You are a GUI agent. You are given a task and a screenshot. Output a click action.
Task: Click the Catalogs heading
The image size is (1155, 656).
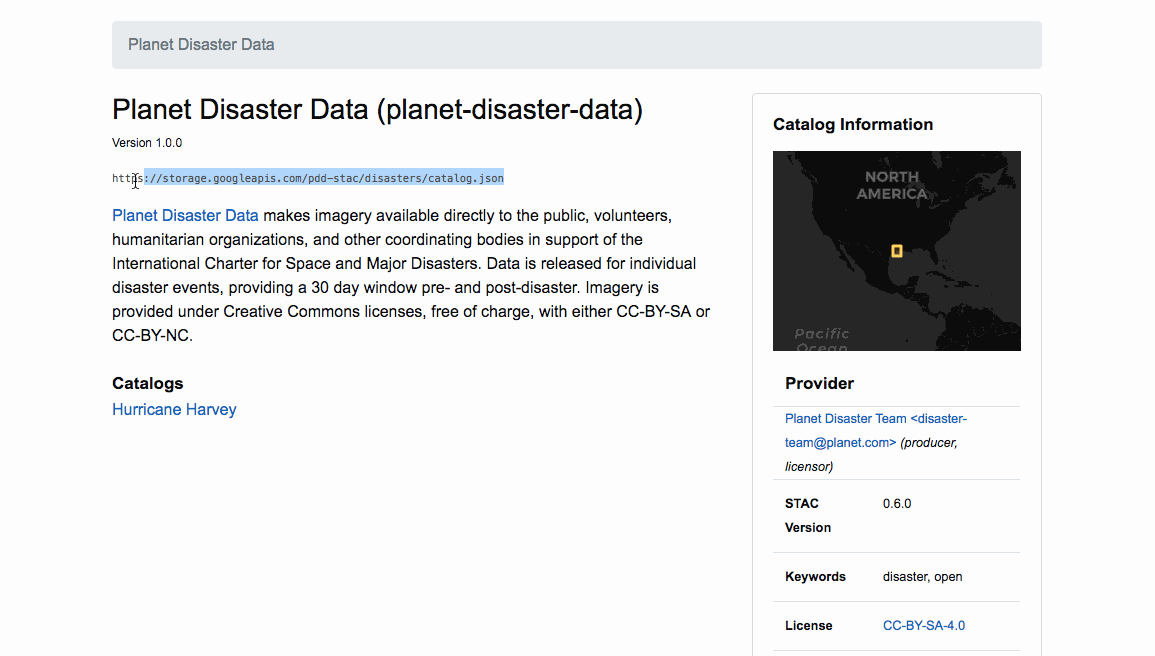pos(147,384)
